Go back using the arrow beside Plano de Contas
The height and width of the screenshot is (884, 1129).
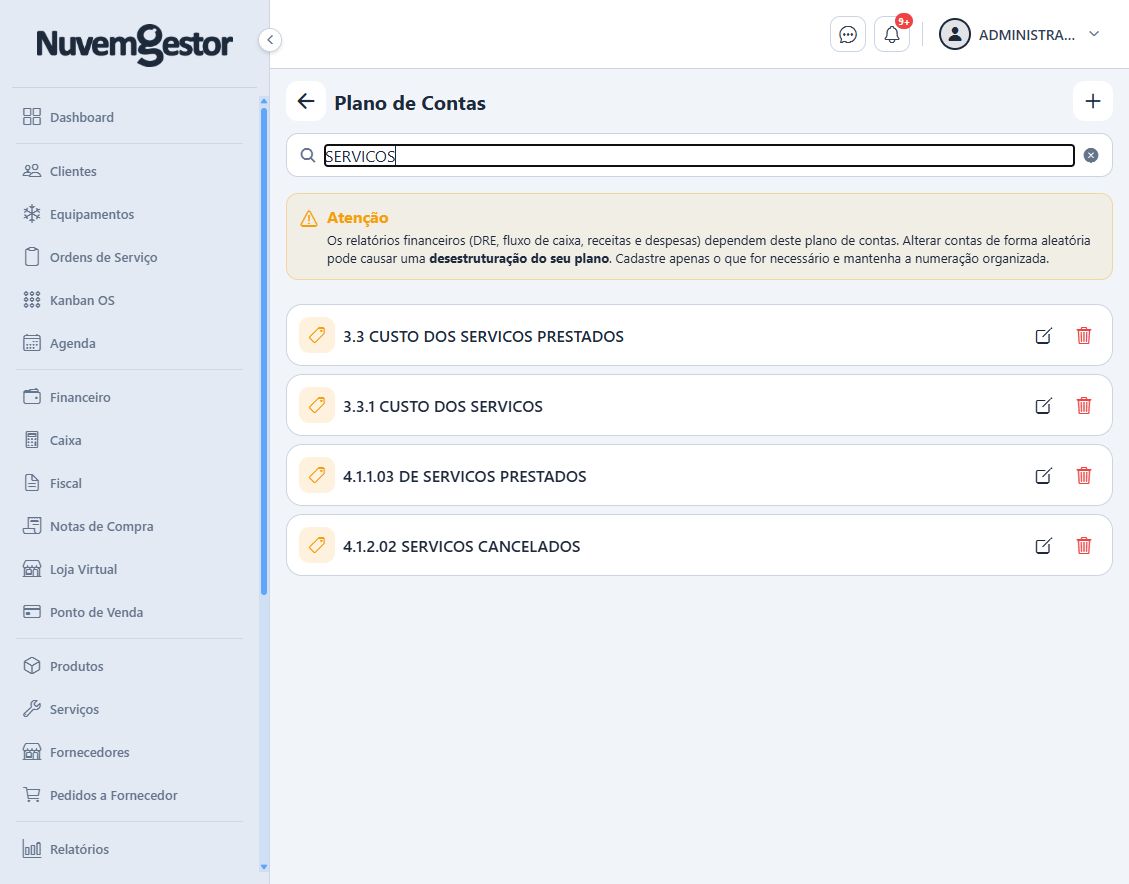306,102
